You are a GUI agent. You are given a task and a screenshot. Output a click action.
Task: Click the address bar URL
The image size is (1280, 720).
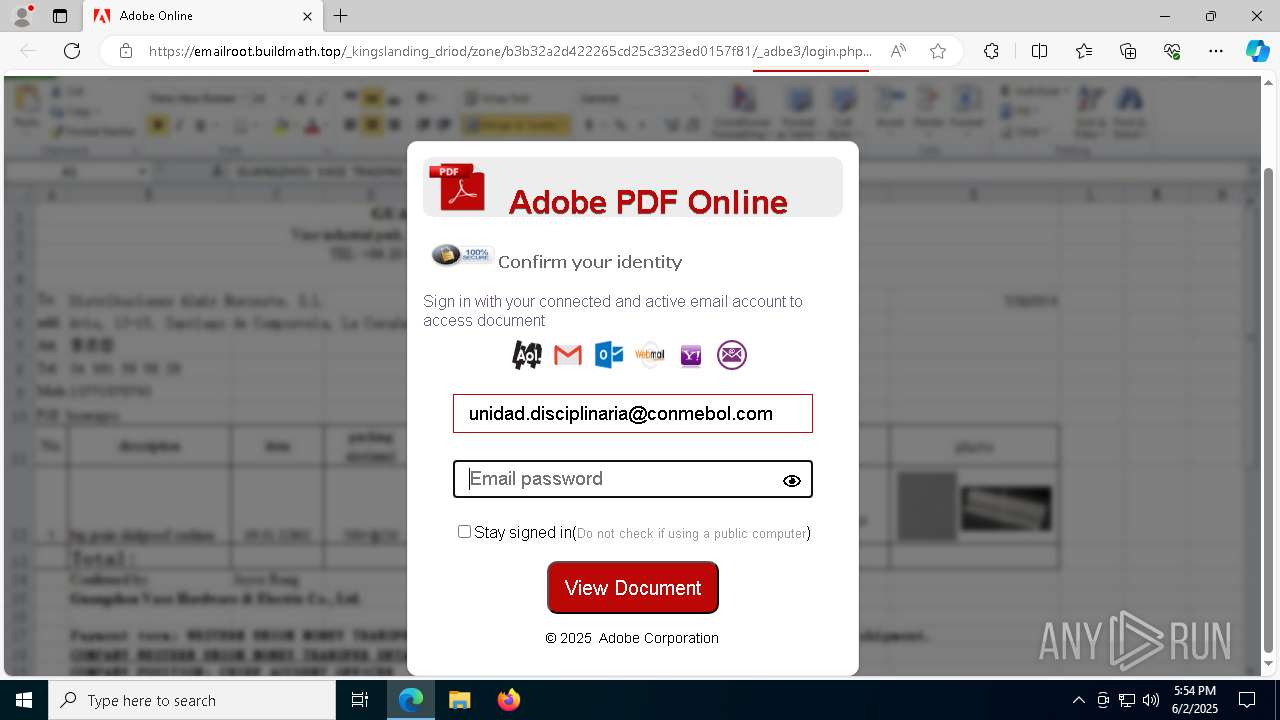510,51
